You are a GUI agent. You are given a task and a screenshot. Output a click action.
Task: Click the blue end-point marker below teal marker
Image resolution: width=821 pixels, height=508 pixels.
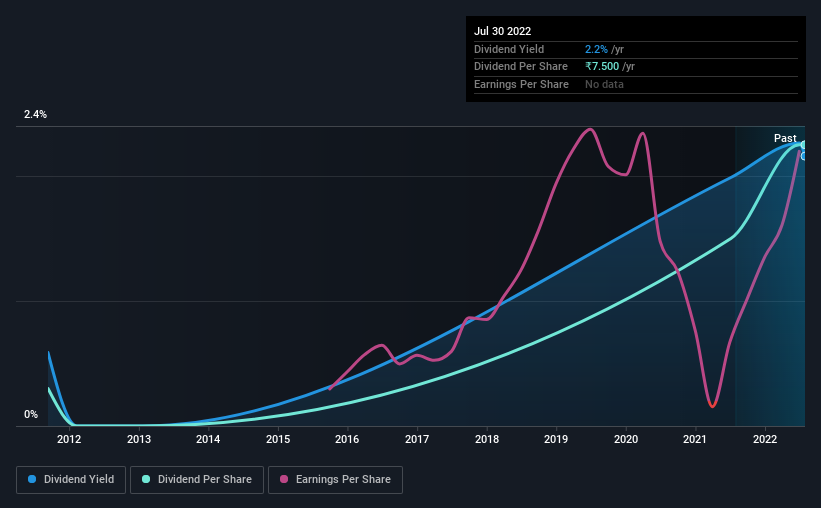click(x=803, y=156)
